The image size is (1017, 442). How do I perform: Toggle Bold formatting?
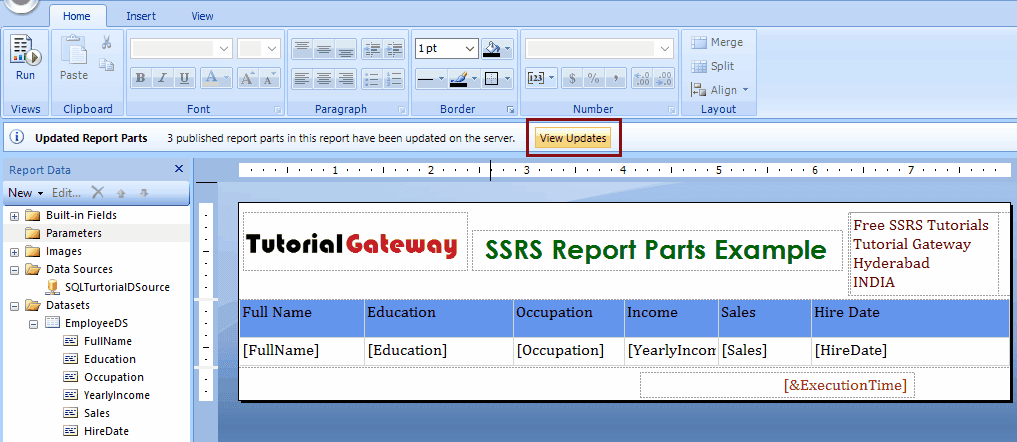tap(140, 79)
